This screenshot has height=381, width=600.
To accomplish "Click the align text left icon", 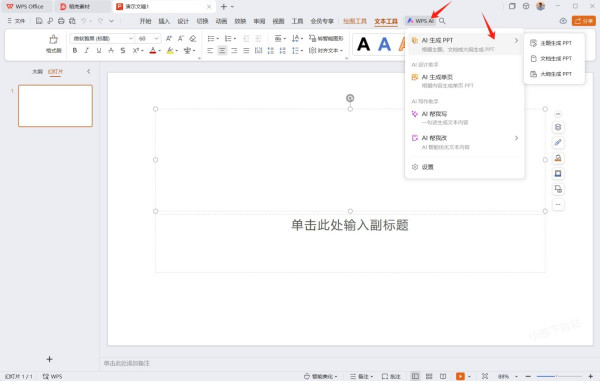I will 210,50.
